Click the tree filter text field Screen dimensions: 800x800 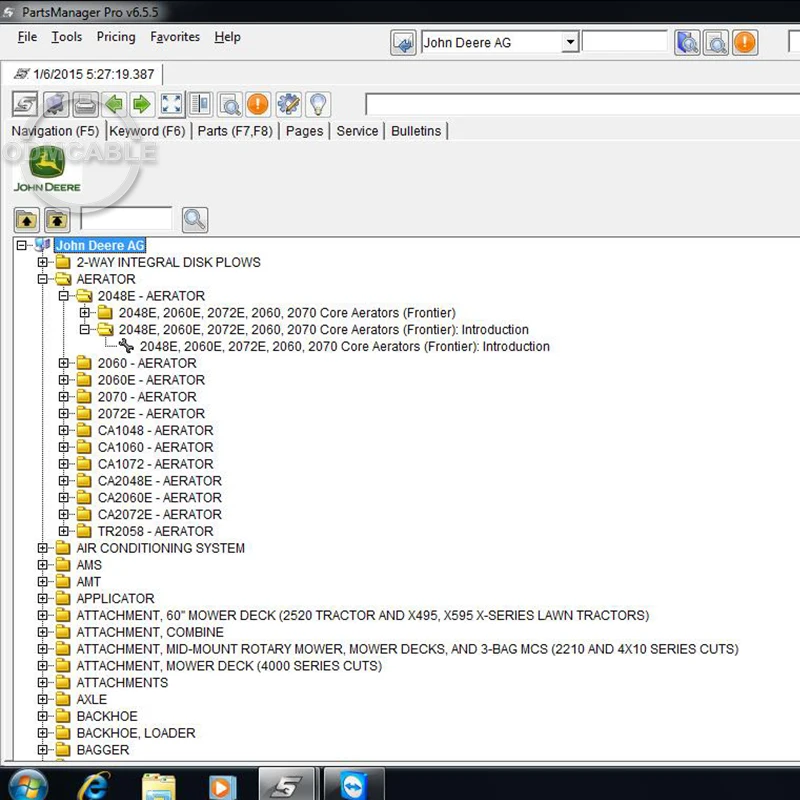point(126,218)
